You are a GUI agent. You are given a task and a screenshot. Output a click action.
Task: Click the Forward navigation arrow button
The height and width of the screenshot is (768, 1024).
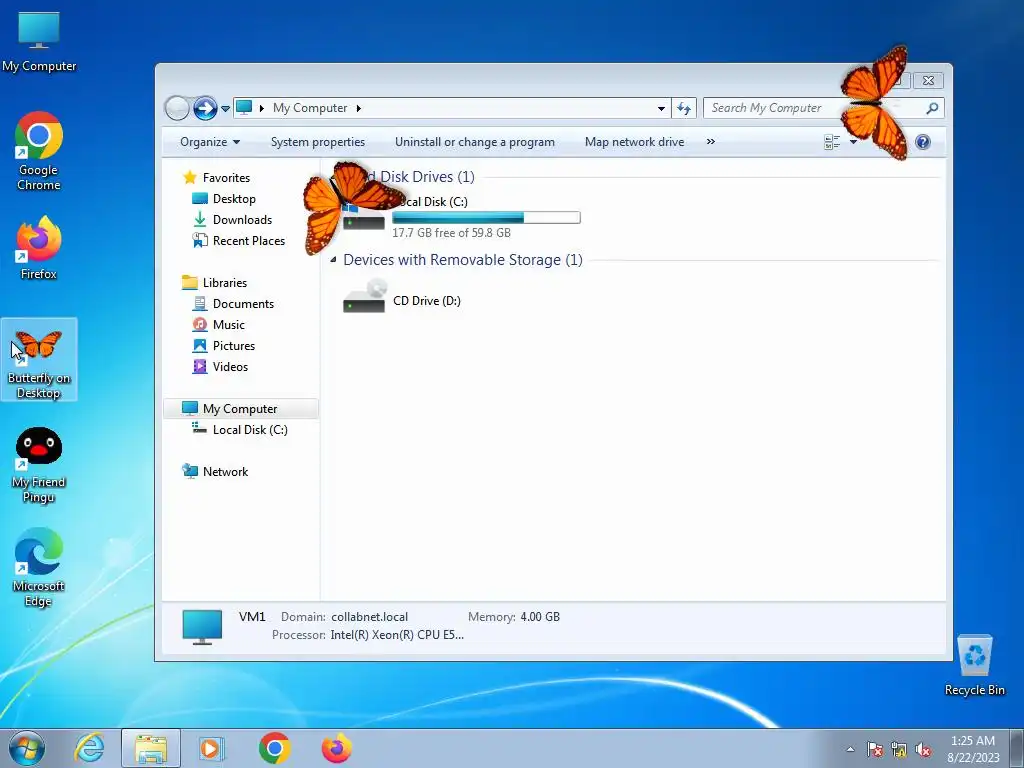pyautogui.click(x=205, y=108)
